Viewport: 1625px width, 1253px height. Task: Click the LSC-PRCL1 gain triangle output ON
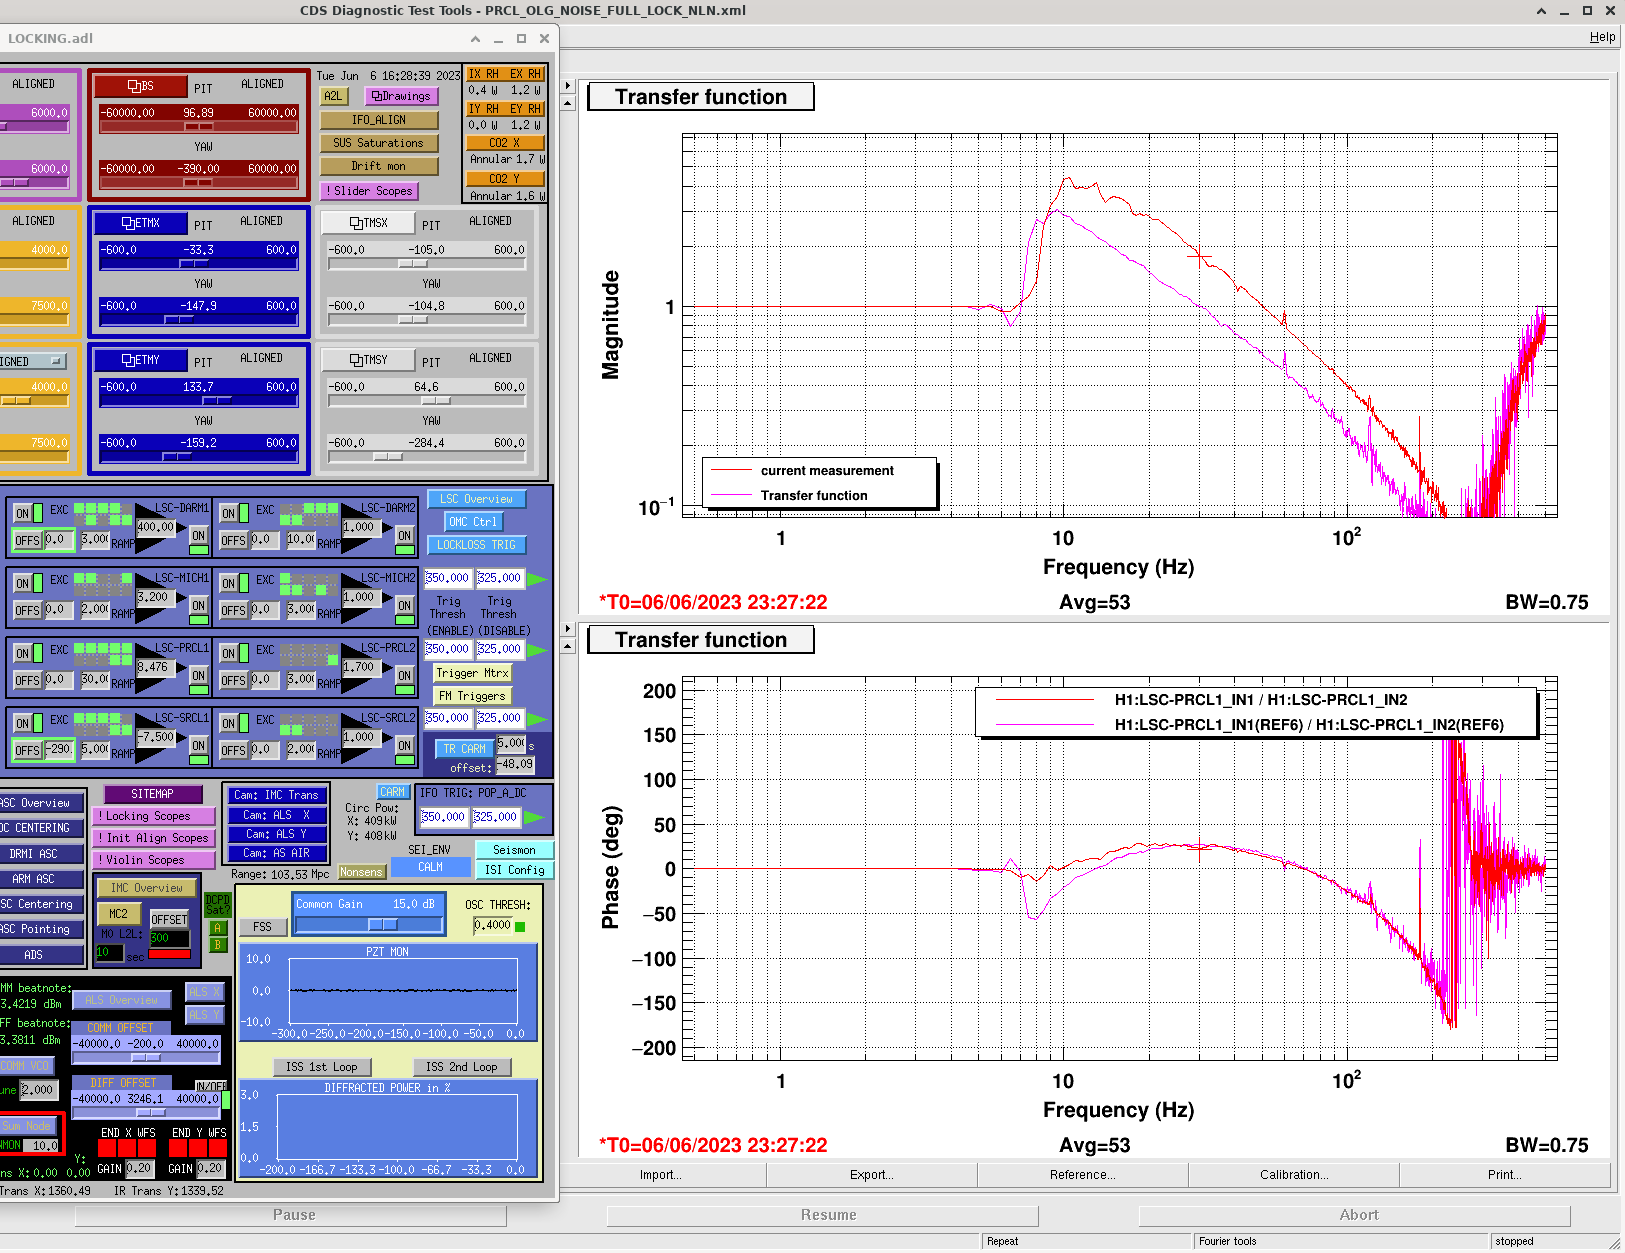[198, 675]
